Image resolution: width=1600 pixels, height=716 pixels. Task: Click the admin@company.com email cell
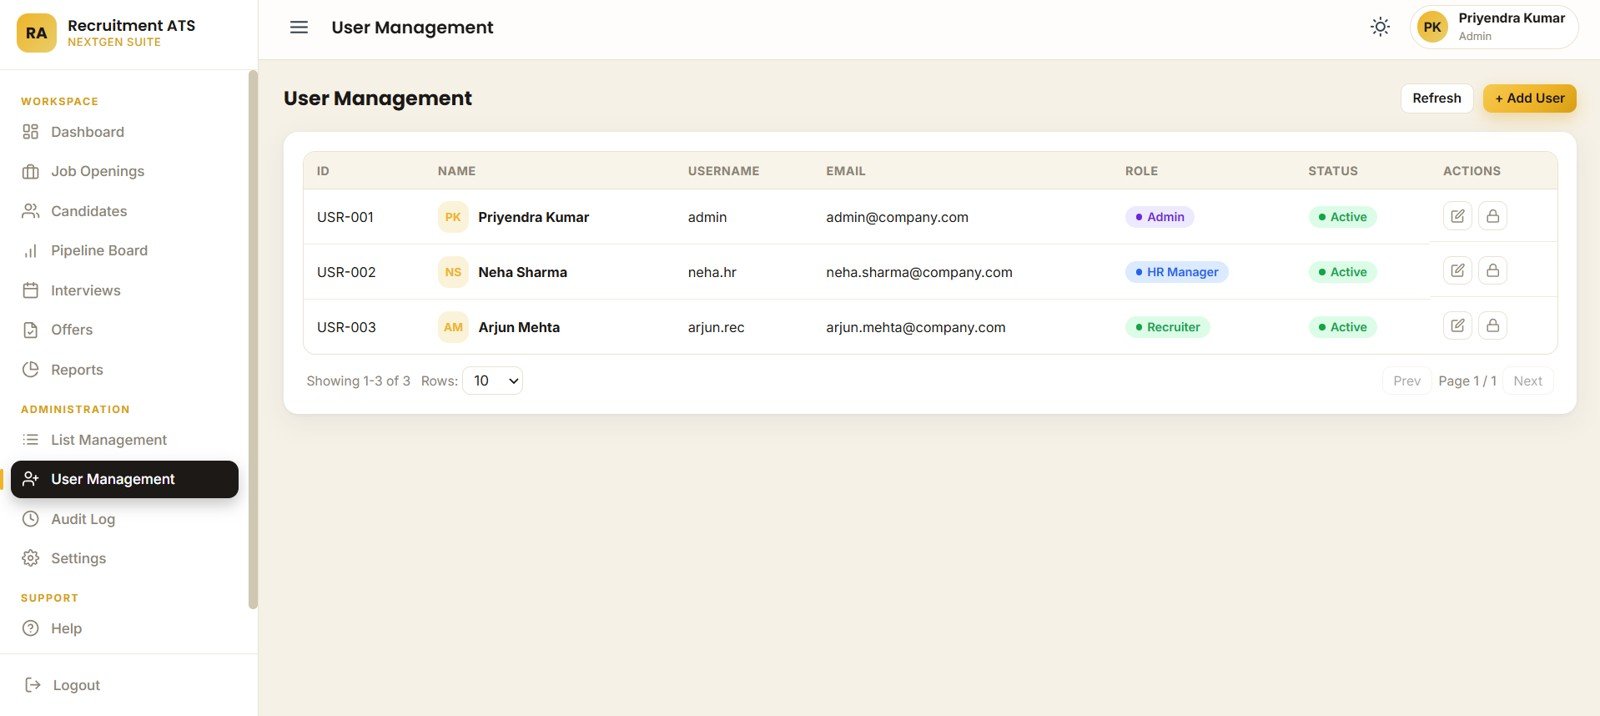(x=897, y=217)
